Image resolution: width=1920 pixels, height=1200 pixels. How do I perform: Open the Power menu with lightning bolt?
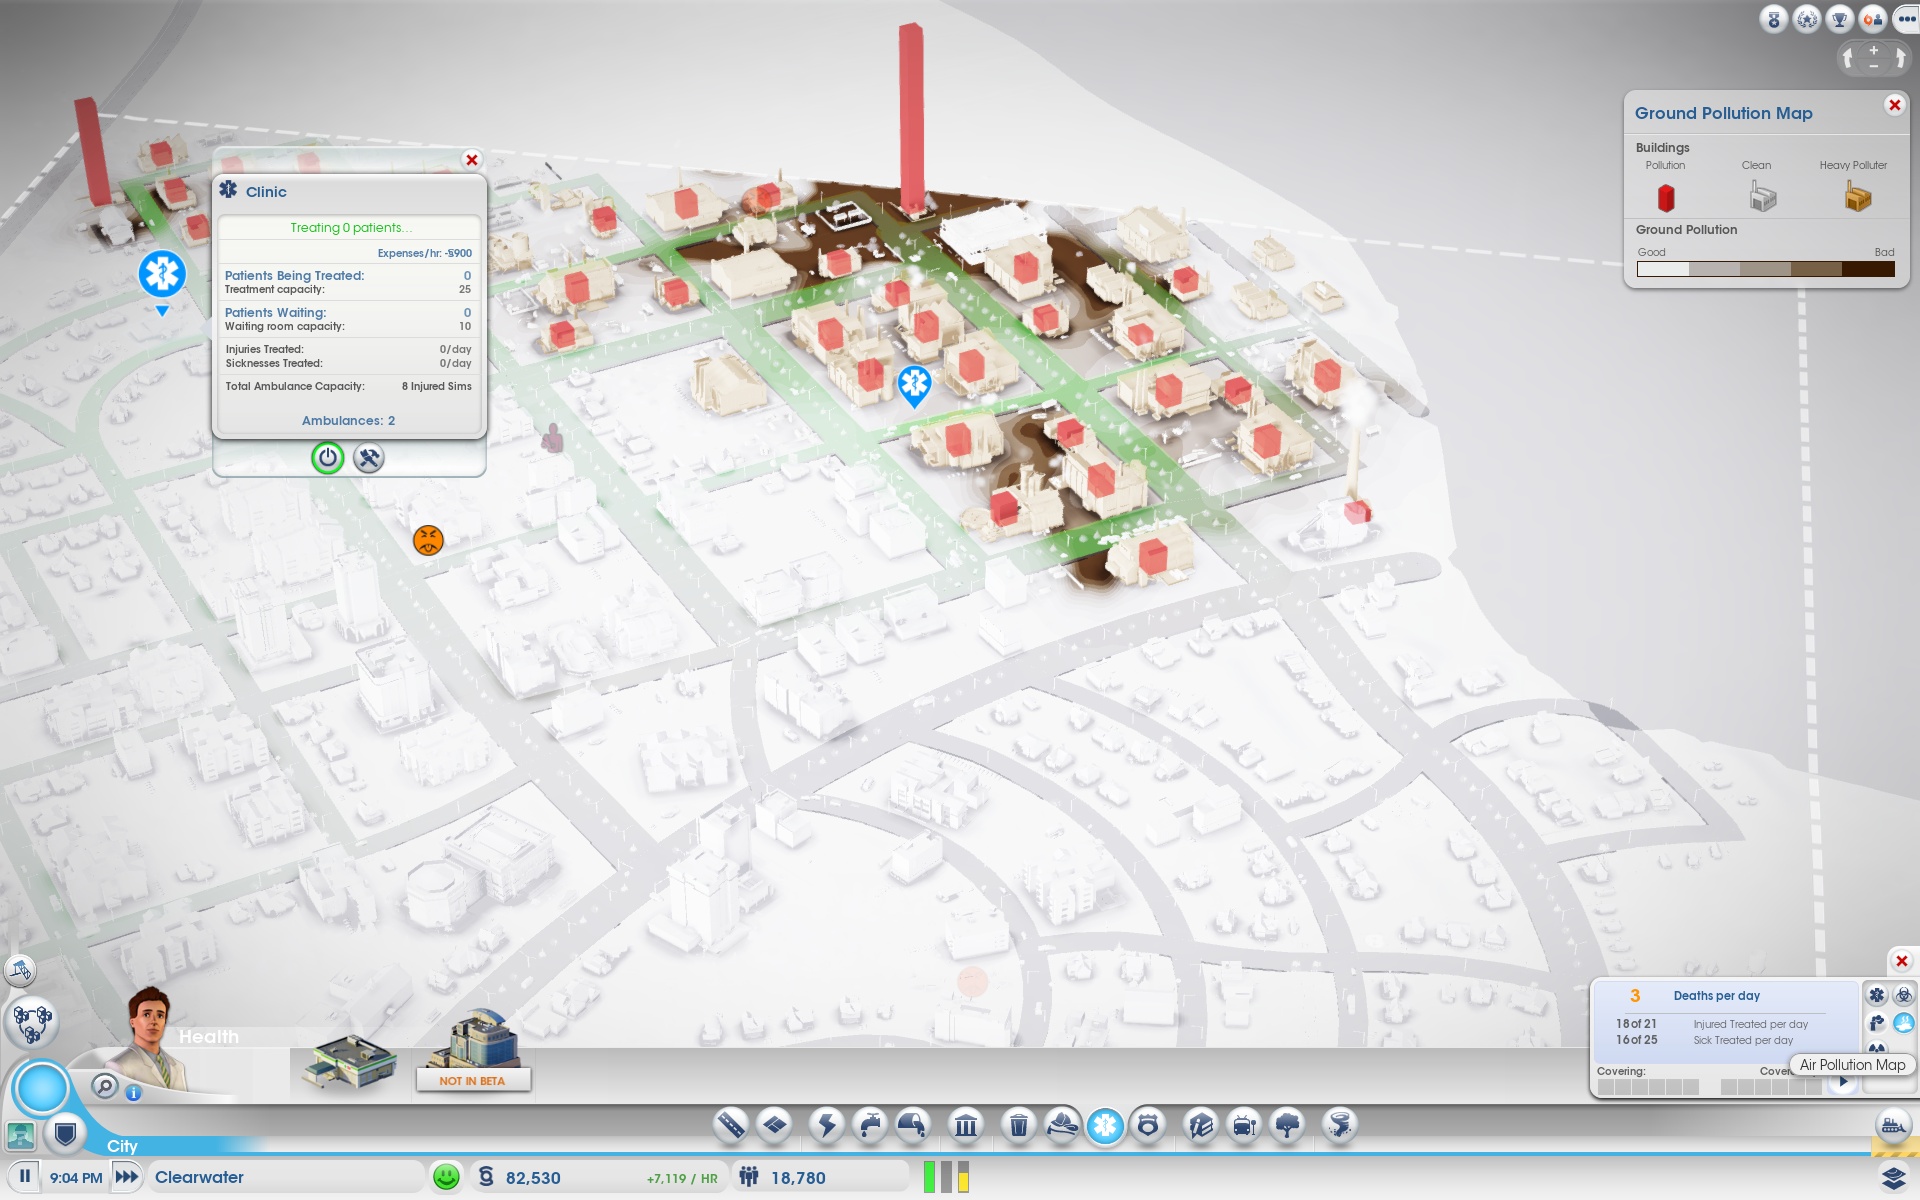click(x=827, y=1126)
